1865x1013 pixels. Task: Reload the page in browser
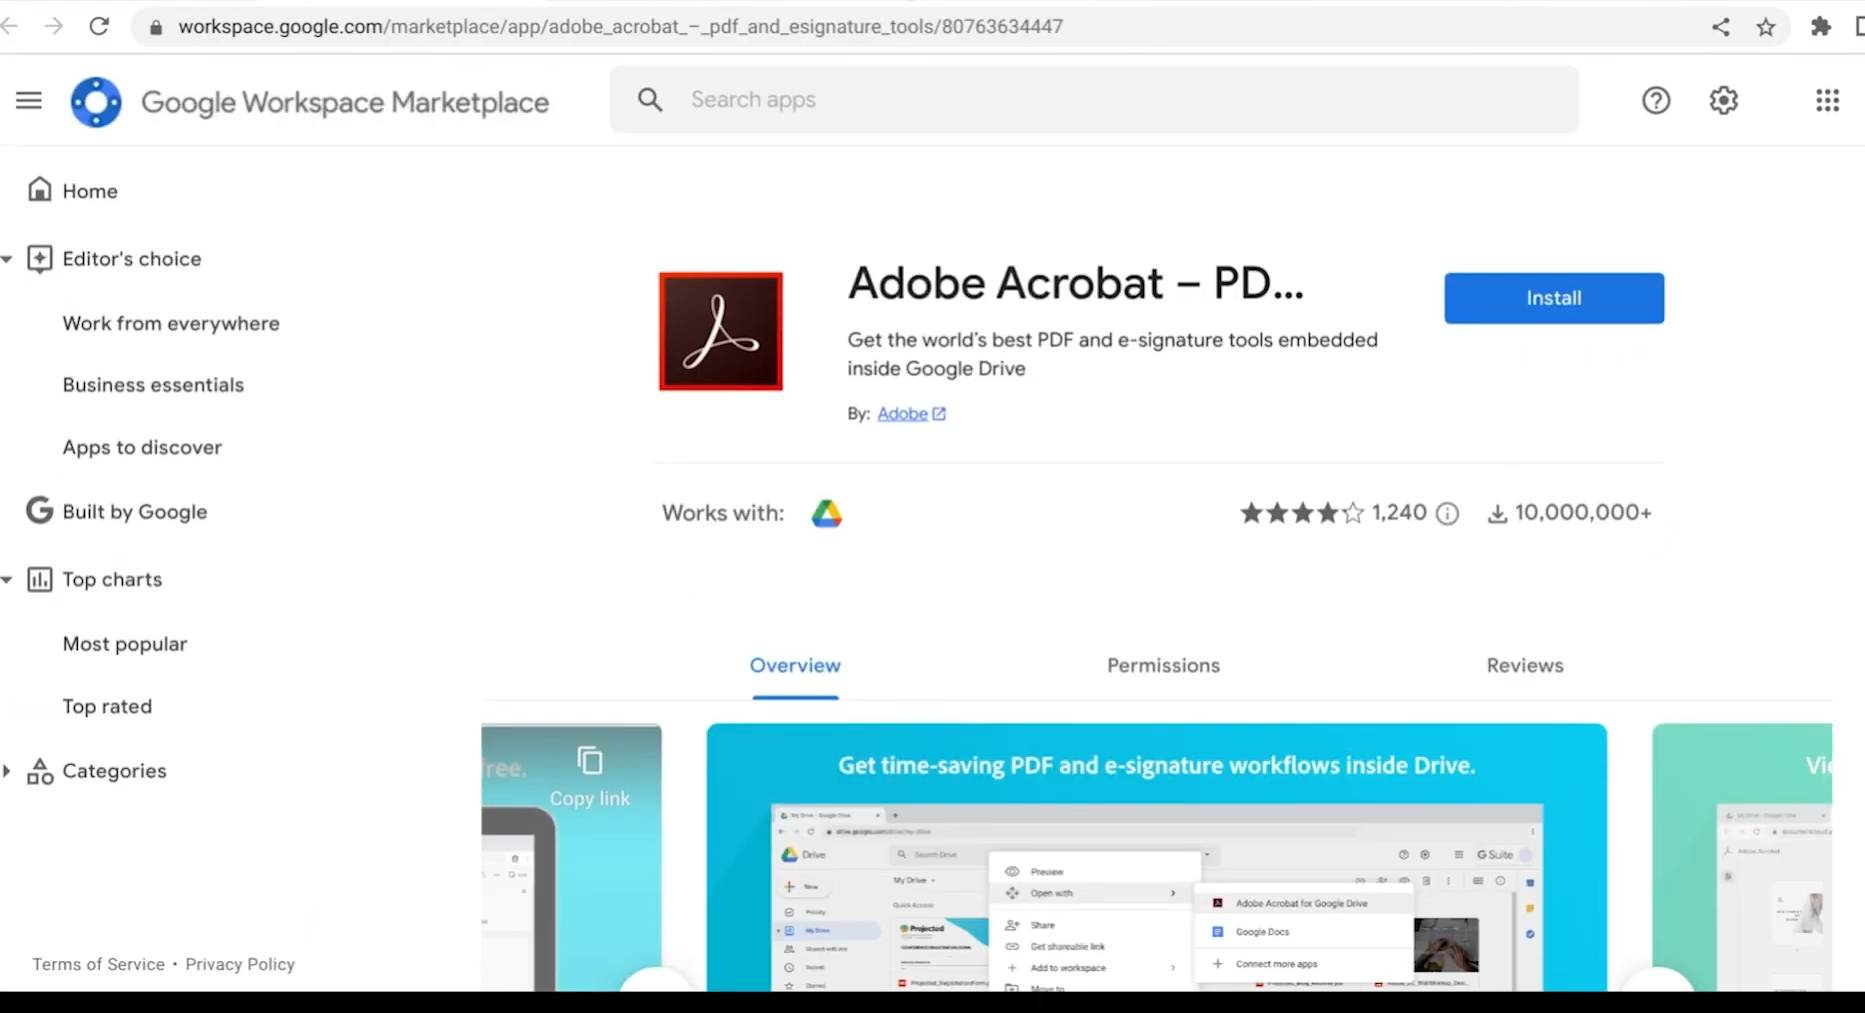coord(99,26)
